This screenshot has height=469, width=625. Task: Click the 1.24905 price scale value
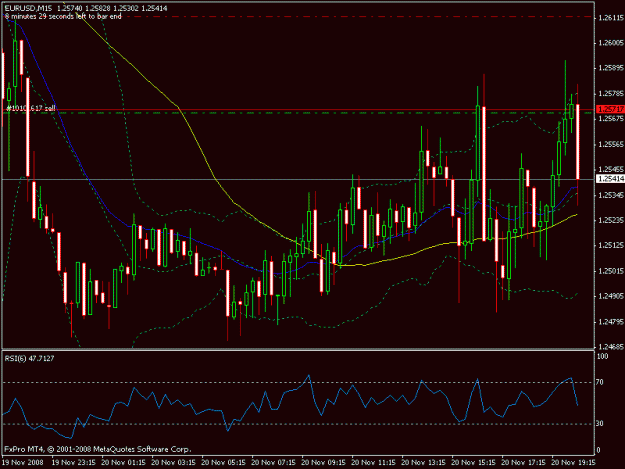coord(611,296)
